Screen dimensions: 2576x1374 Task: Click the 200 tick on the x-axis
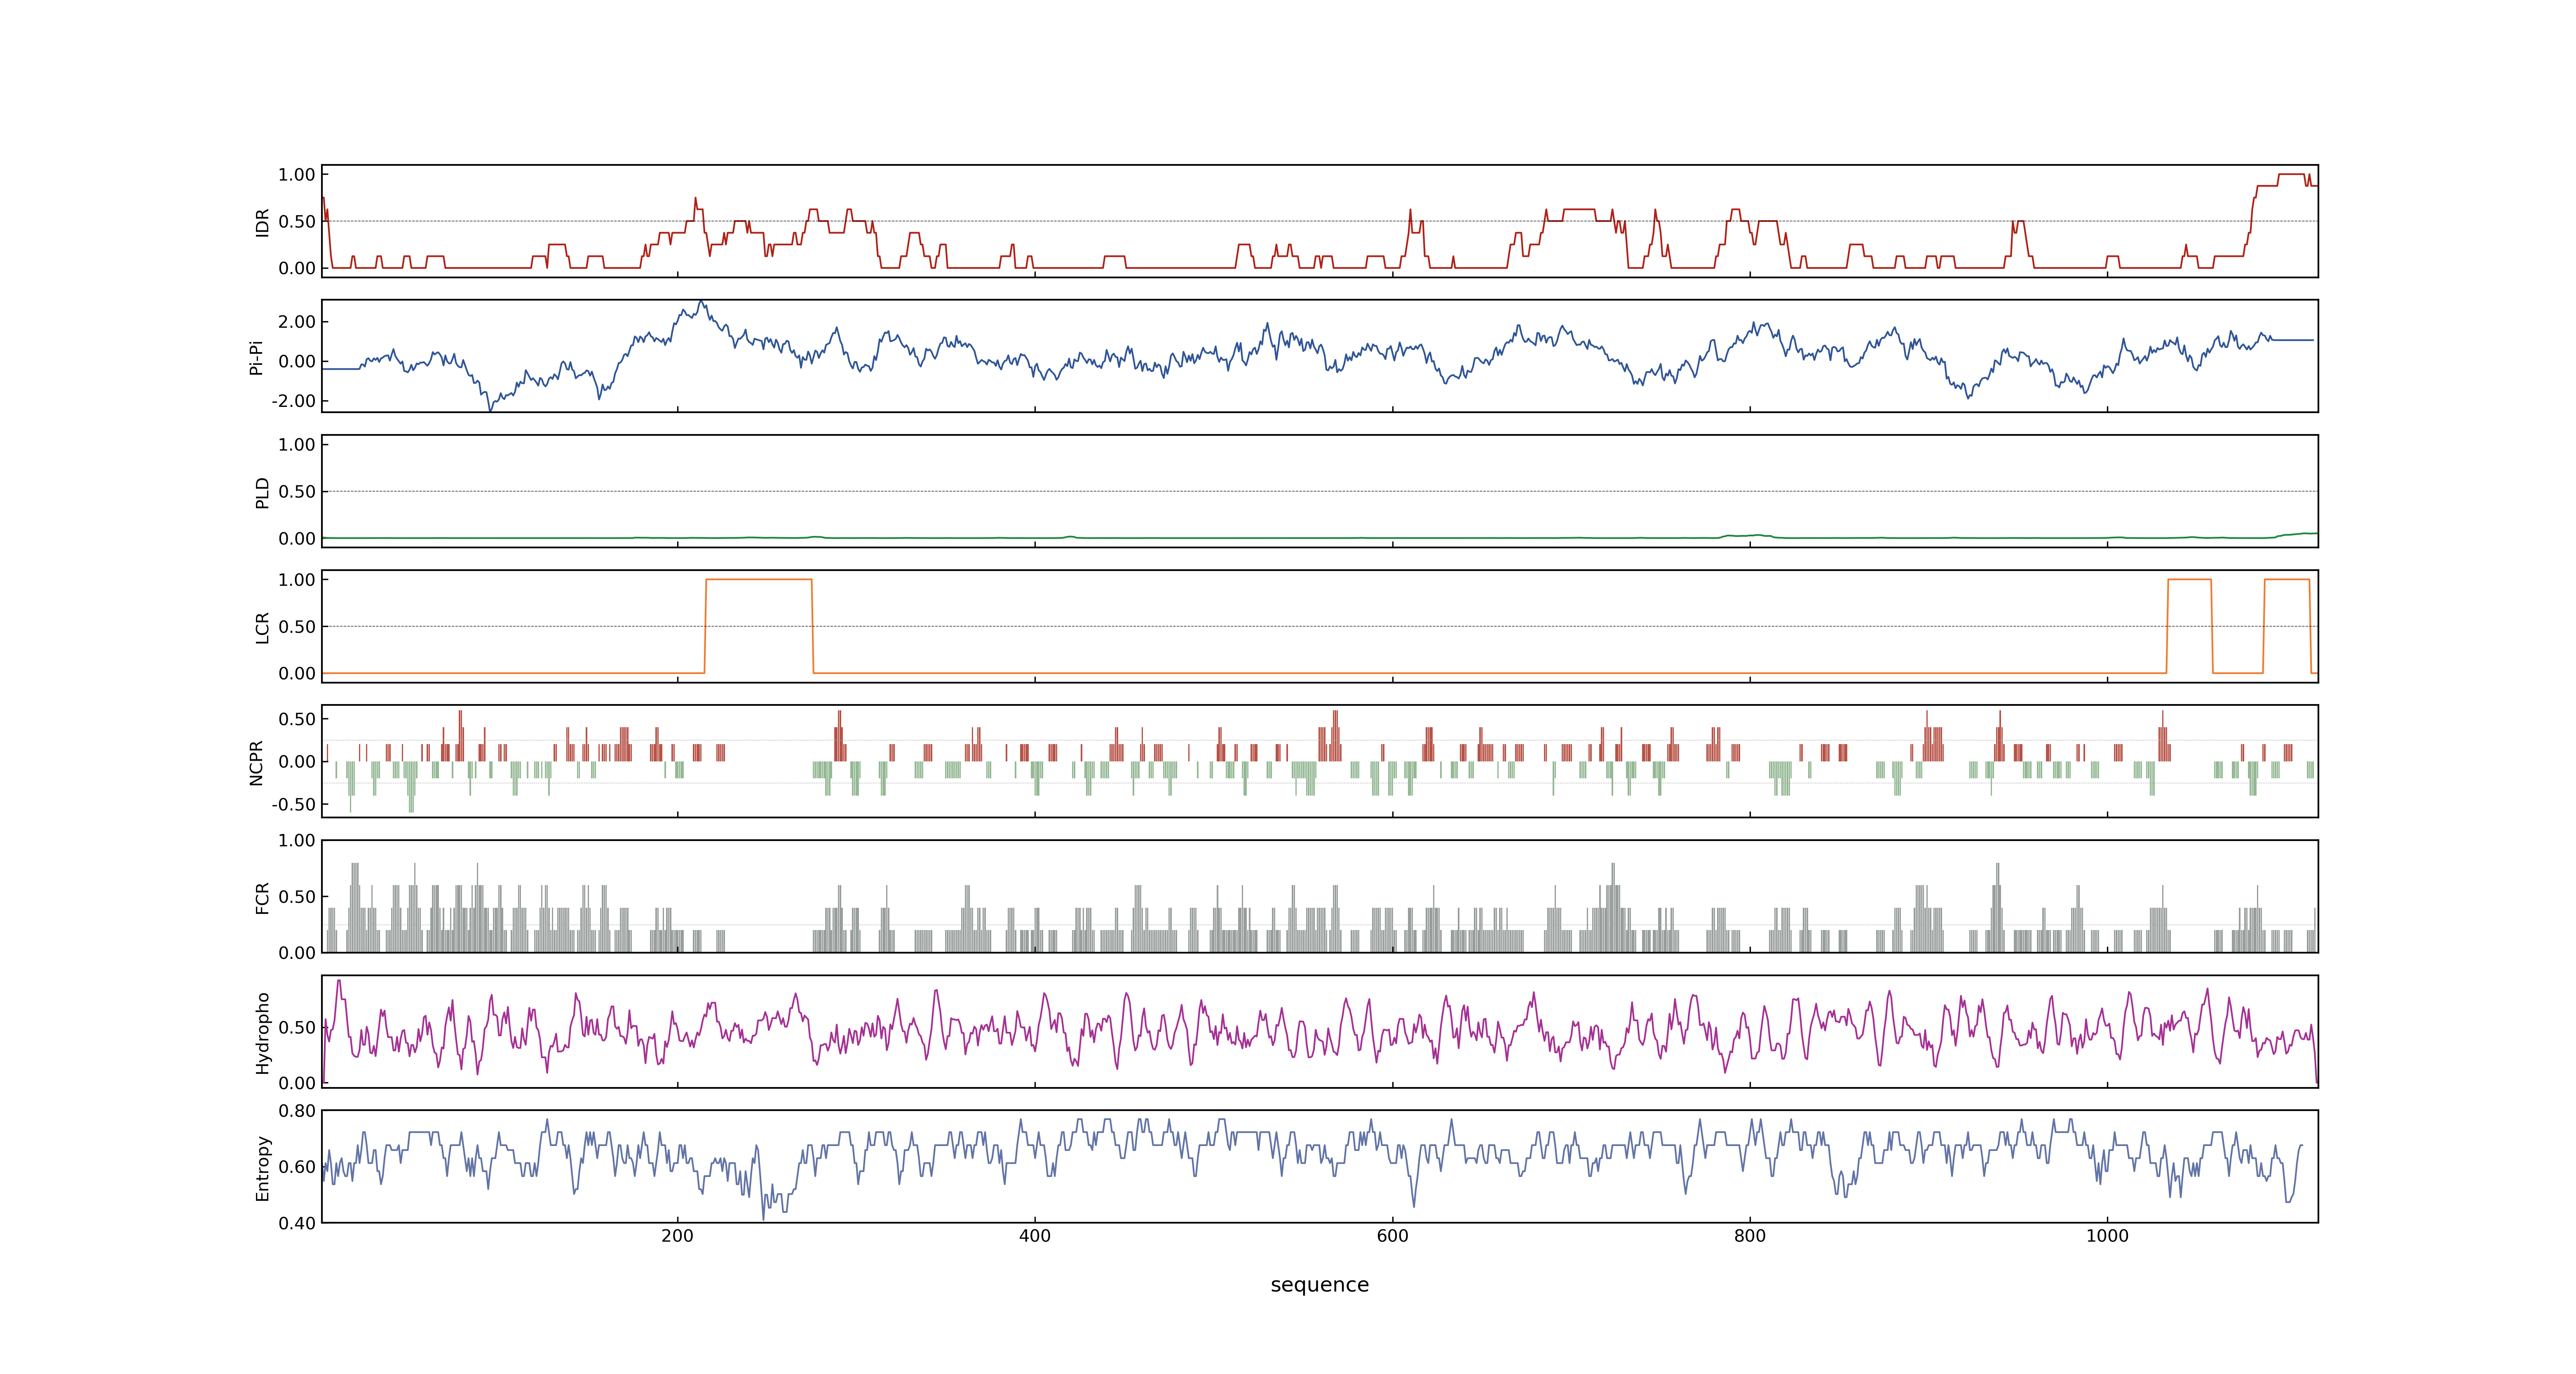677,1236
